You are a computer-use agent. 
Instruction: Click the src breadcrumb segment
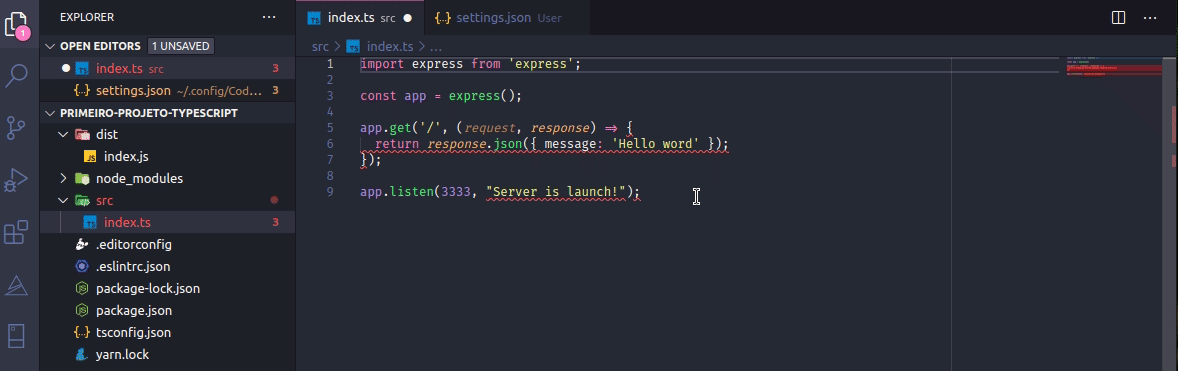coord(320,46)
